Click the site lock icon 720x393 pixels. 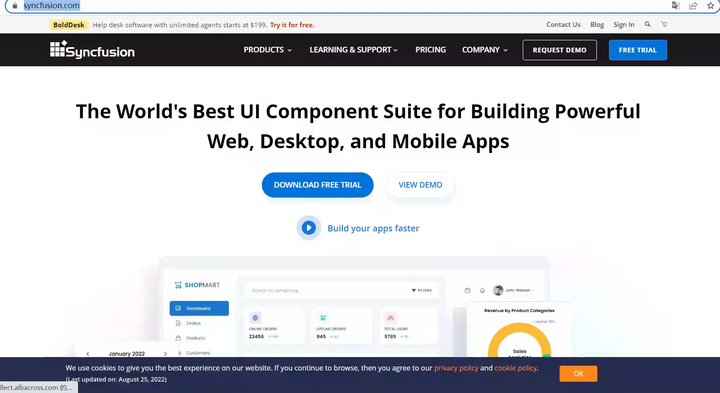[15, 6]
